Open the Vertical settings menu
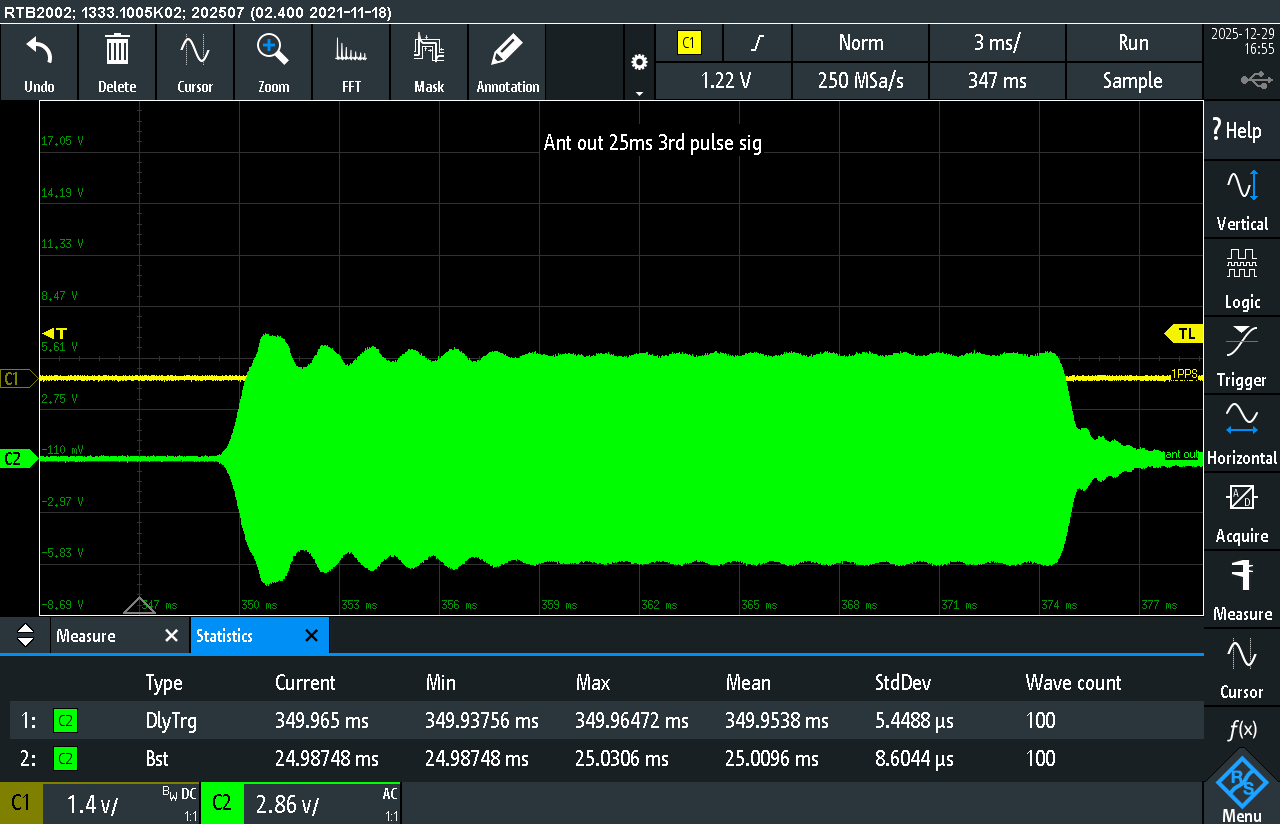The width and height of the screenshot is (1280, 824). (1241, 200)
